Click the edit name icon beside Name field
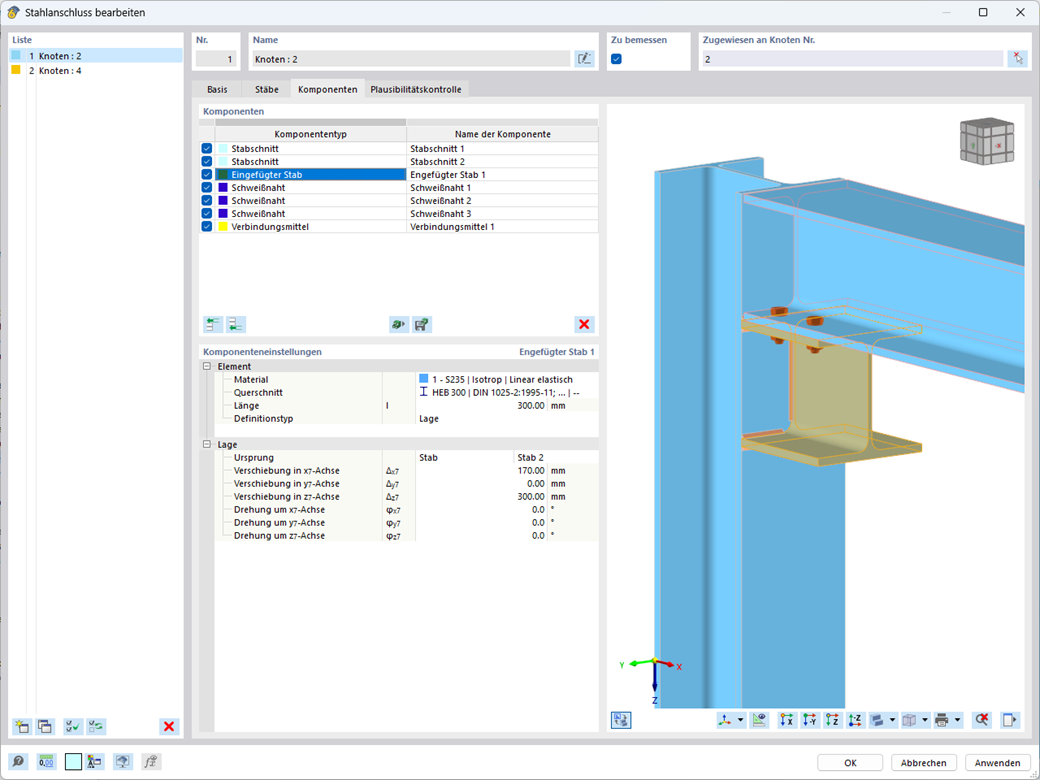 [x=584, y=59]
